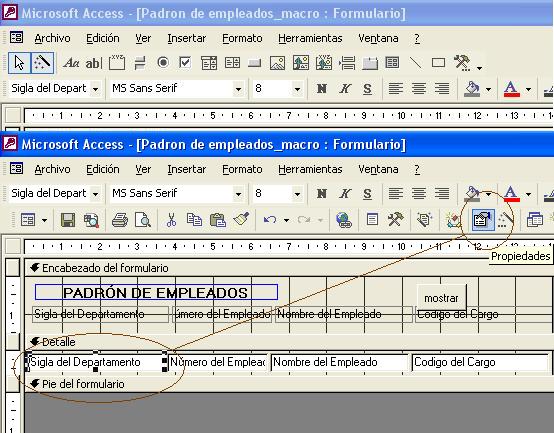Select the 'Detalle' section bar
The height and width of the screenshot is (433, 554).
point(288,342)
